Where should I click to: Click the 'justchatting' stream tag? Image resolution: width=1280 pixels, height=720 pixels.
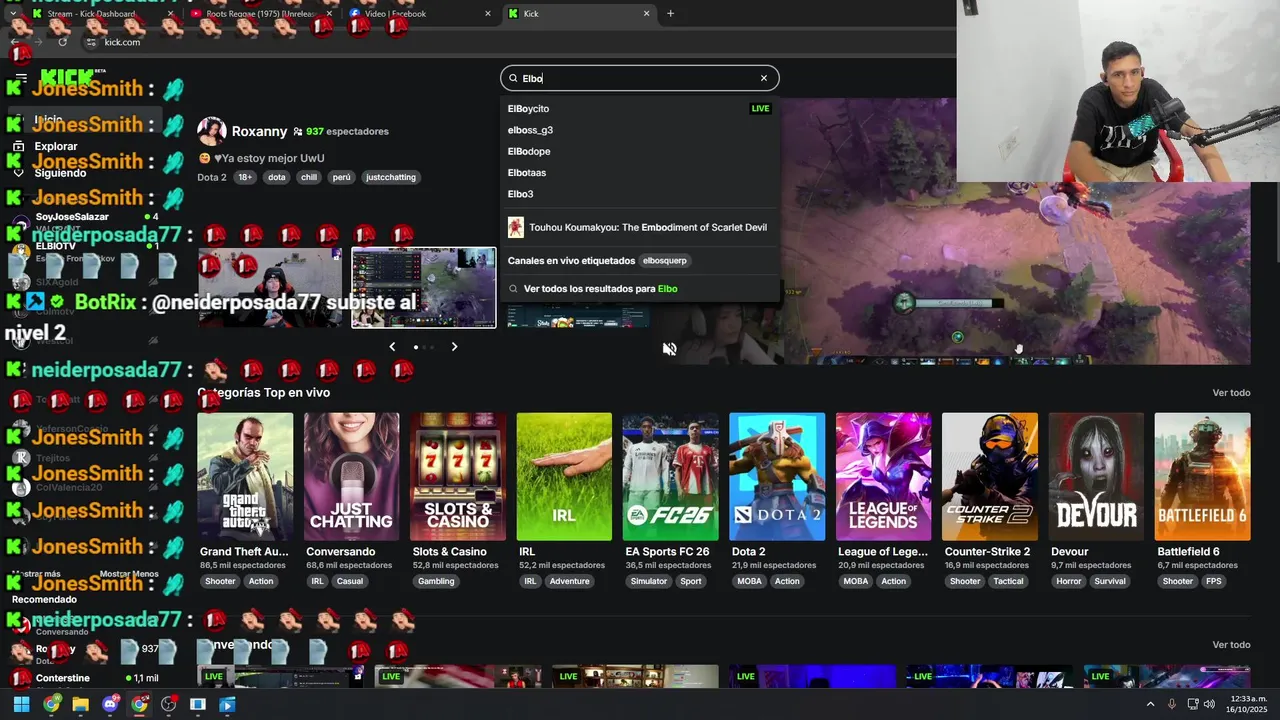(391, 177)
